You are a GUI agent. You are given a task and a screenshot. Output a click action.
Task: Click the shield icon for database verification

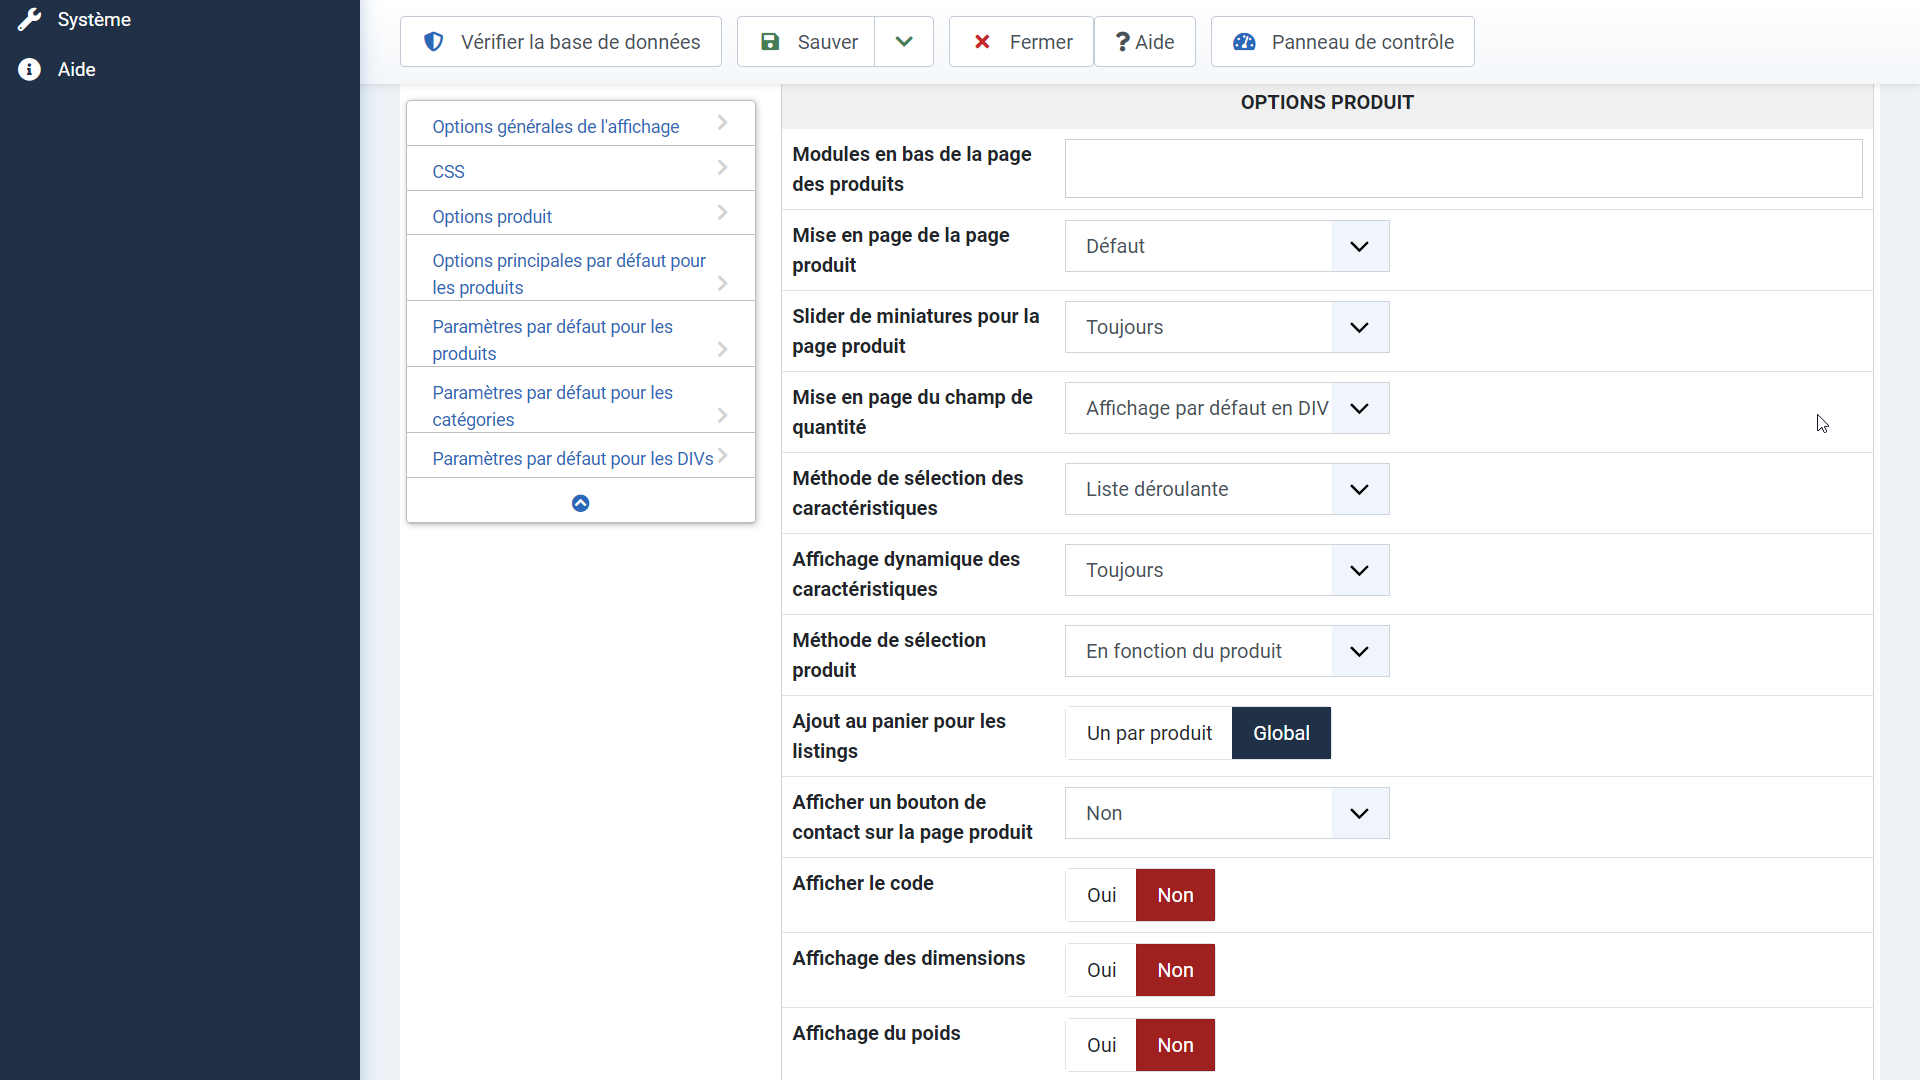[x=433, y=42]
